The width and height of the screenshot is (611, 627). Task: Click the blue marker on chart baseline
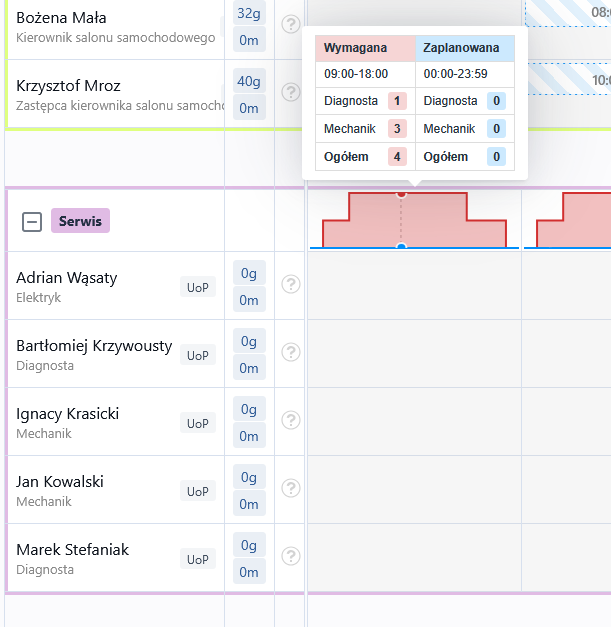(x=401, y=246)
